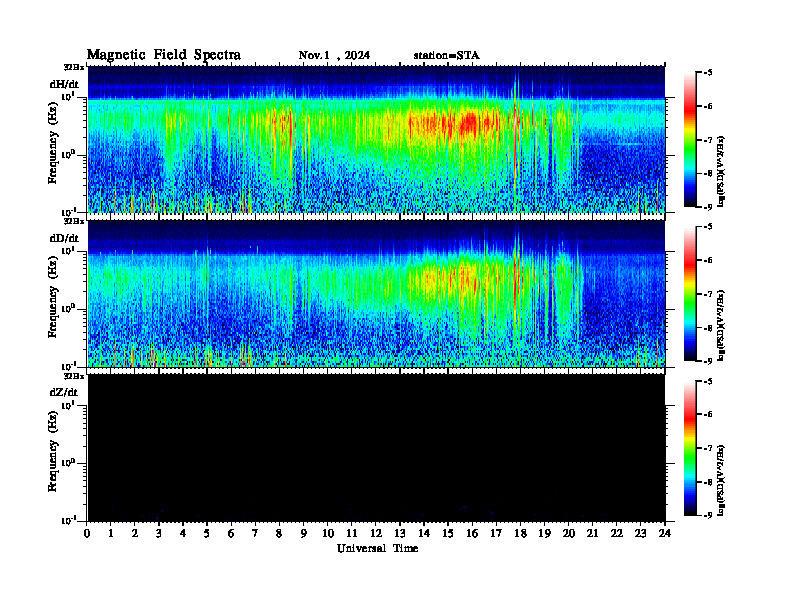Click the 10^-1 frequency tick of dZ/dt panel

68,520
